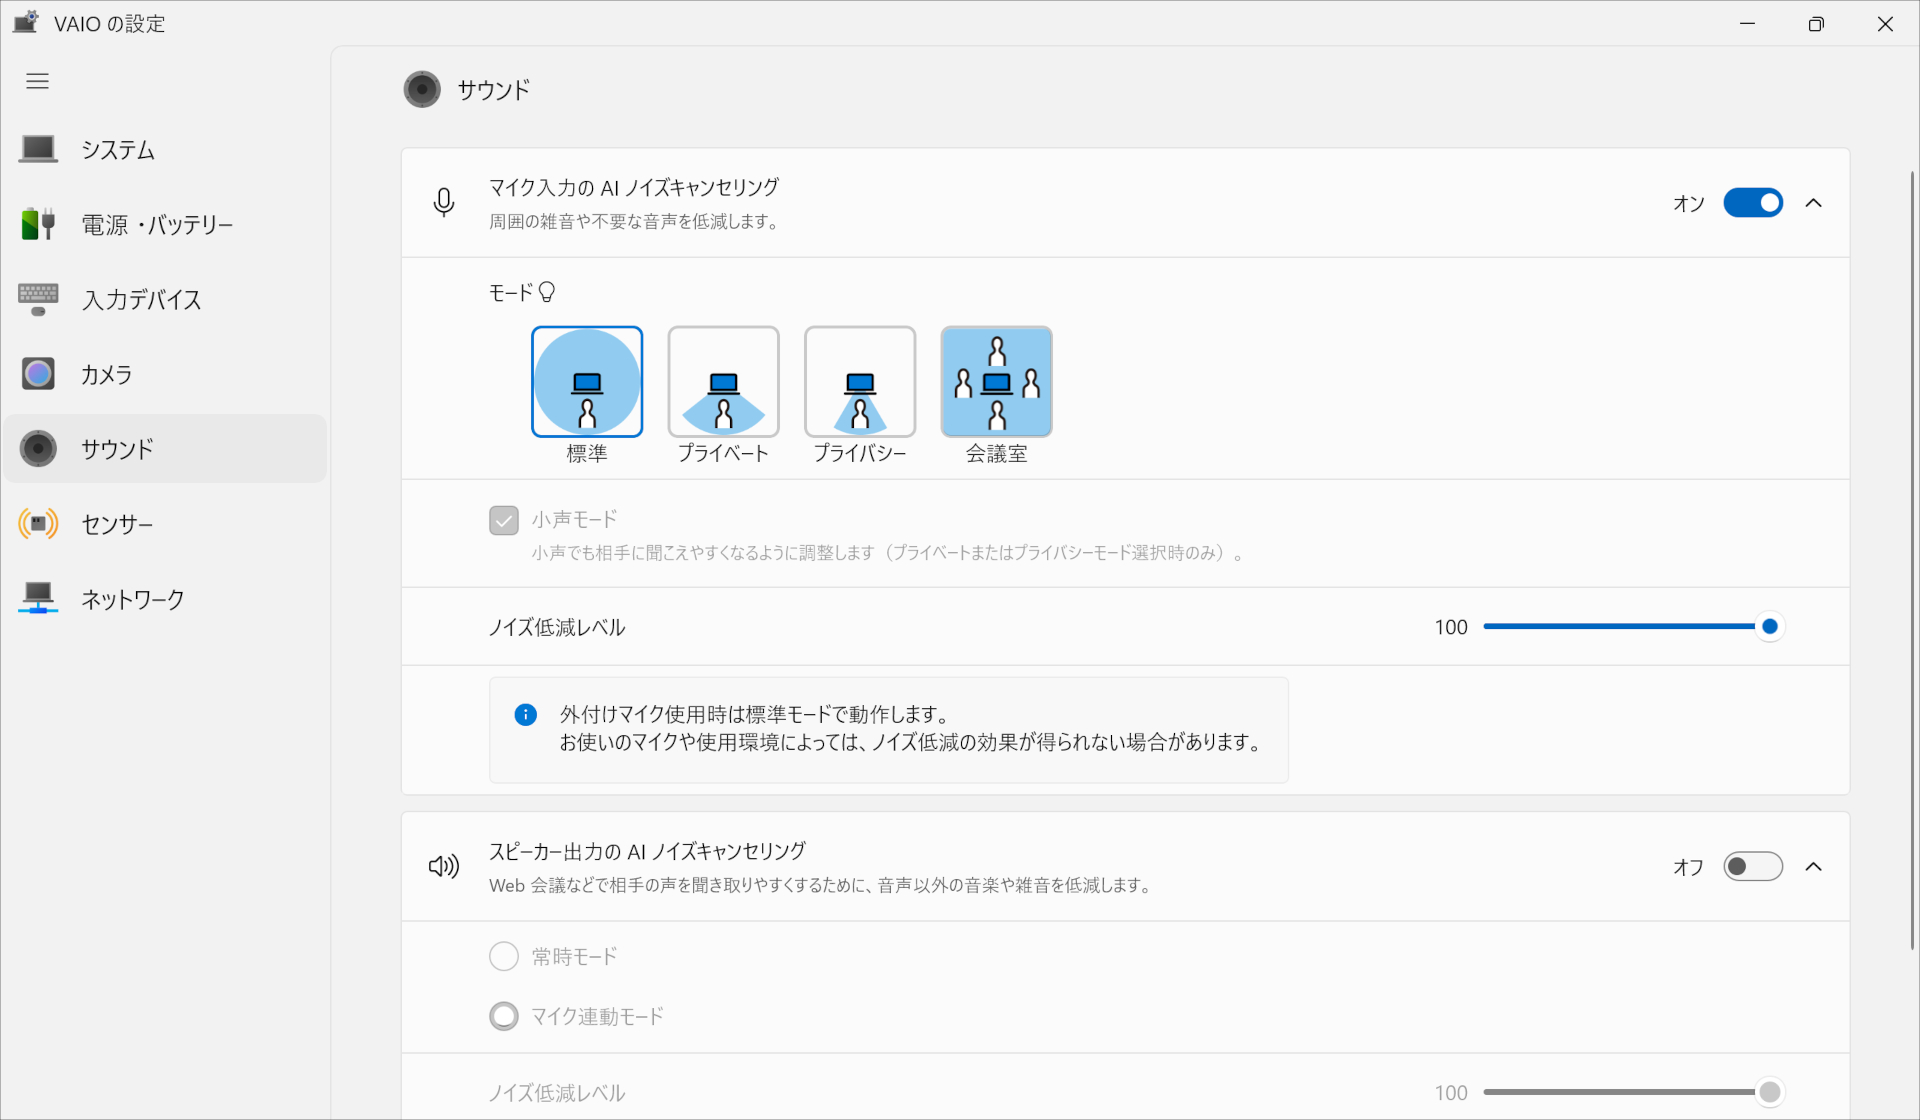Click the microphone ノイズ低減レベル slider
Viewport: 1920px width, 1120px height.
click(x=1625, y=627)
